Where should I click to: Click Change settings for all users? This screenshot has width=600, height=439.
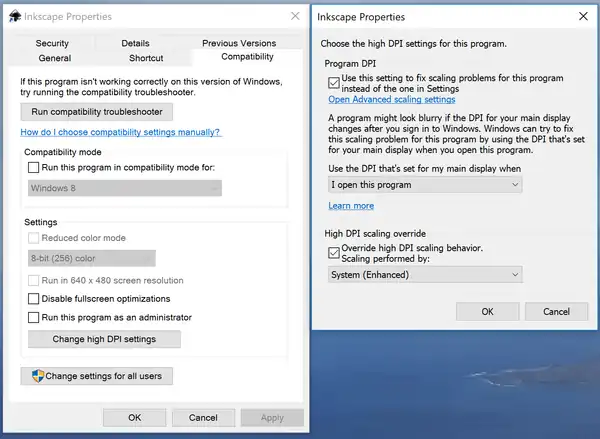pyautogui.click(x=97, y=376)
